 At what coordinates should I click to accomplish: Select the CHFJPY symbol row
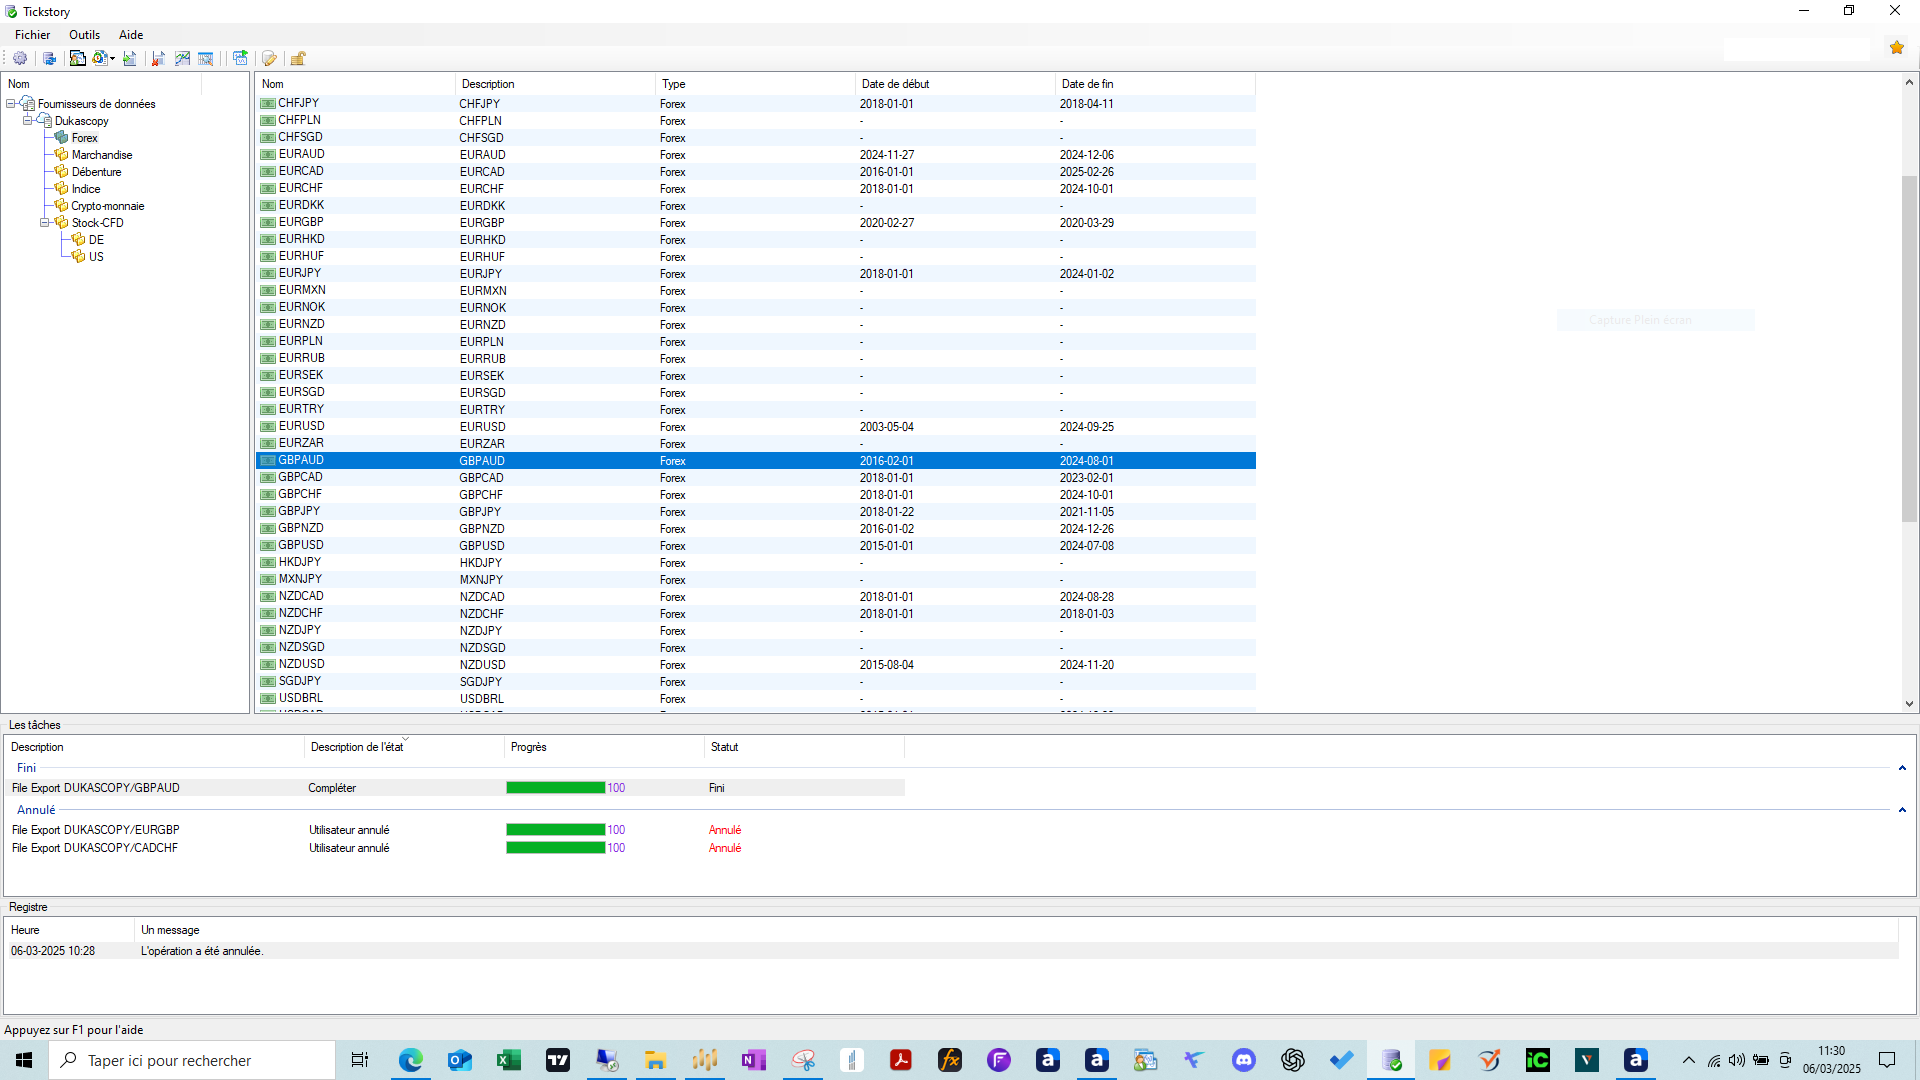tap(756, 104)
